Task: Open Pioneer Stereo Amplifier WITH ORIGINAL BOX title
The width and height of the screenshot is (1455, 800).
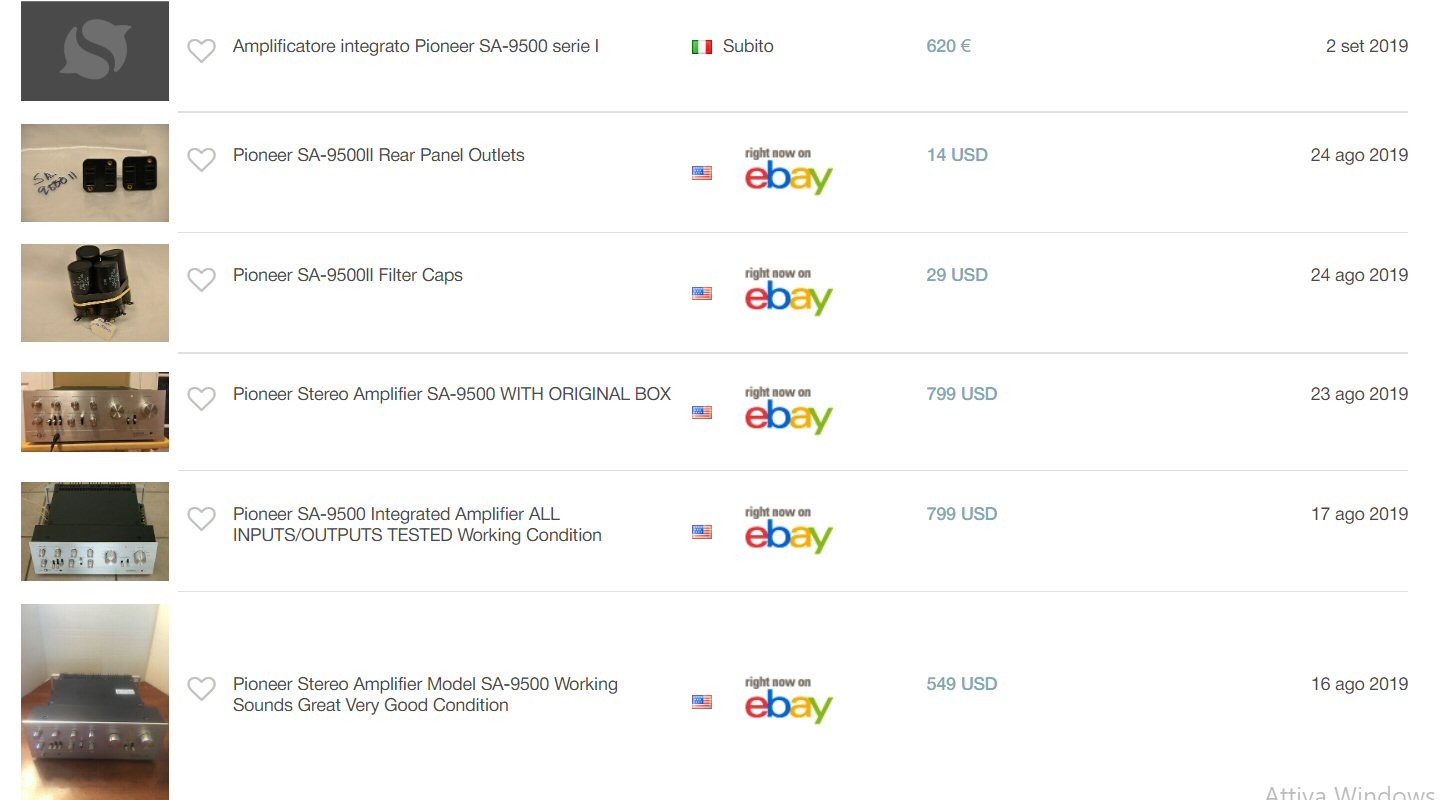Action: click(x=451, y=394)
